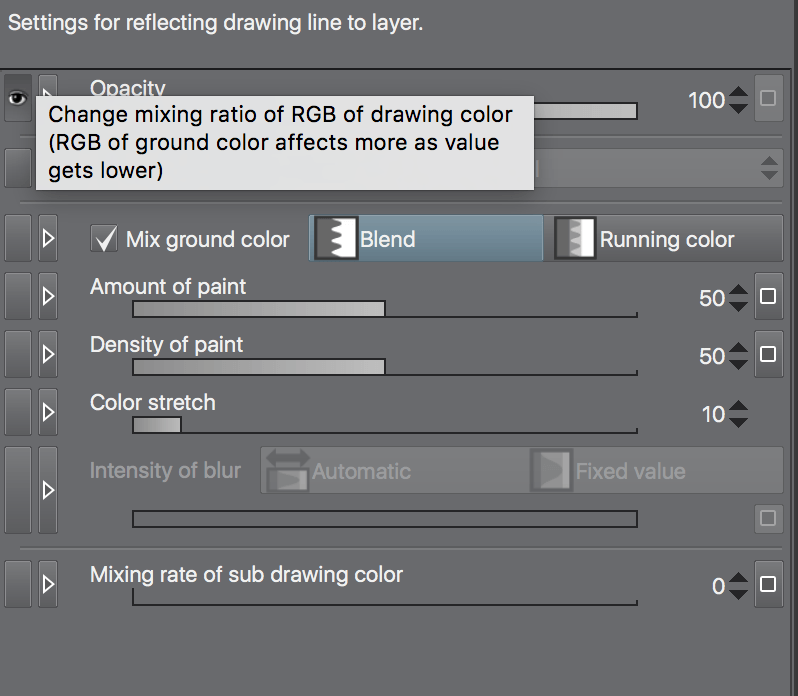Increase Amount of paint value stepper
Image resolution: width=798 pixels, height=696 pixels.
pyautogui.click(x=738, y=290)
